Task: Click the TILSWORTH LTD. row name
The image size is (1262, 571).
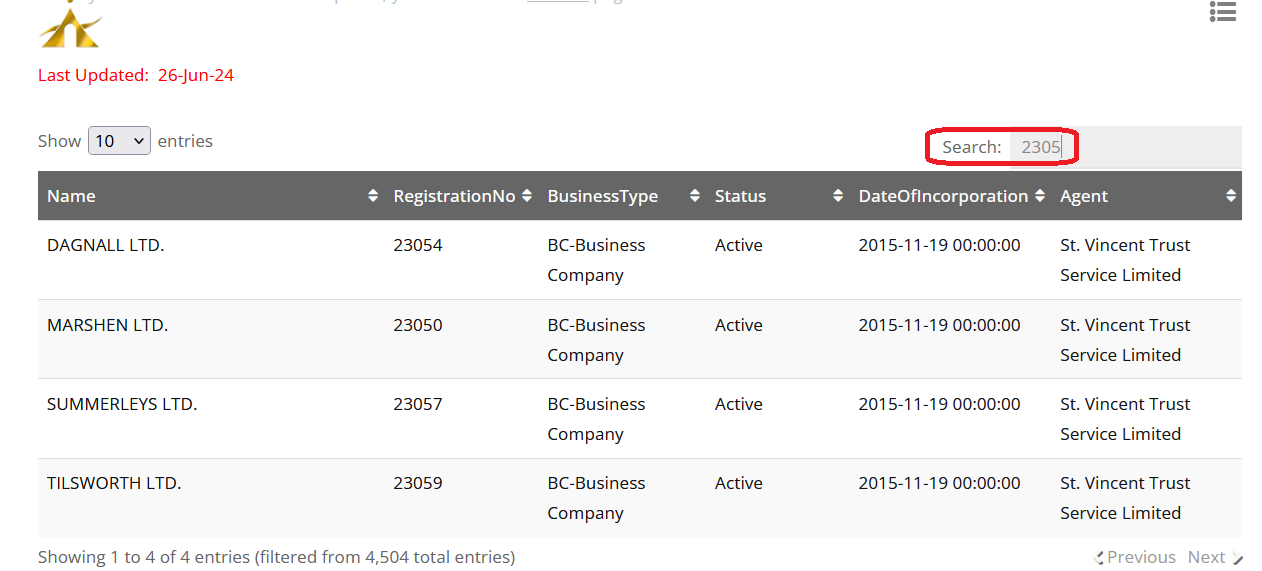Action: coord(114,483)
